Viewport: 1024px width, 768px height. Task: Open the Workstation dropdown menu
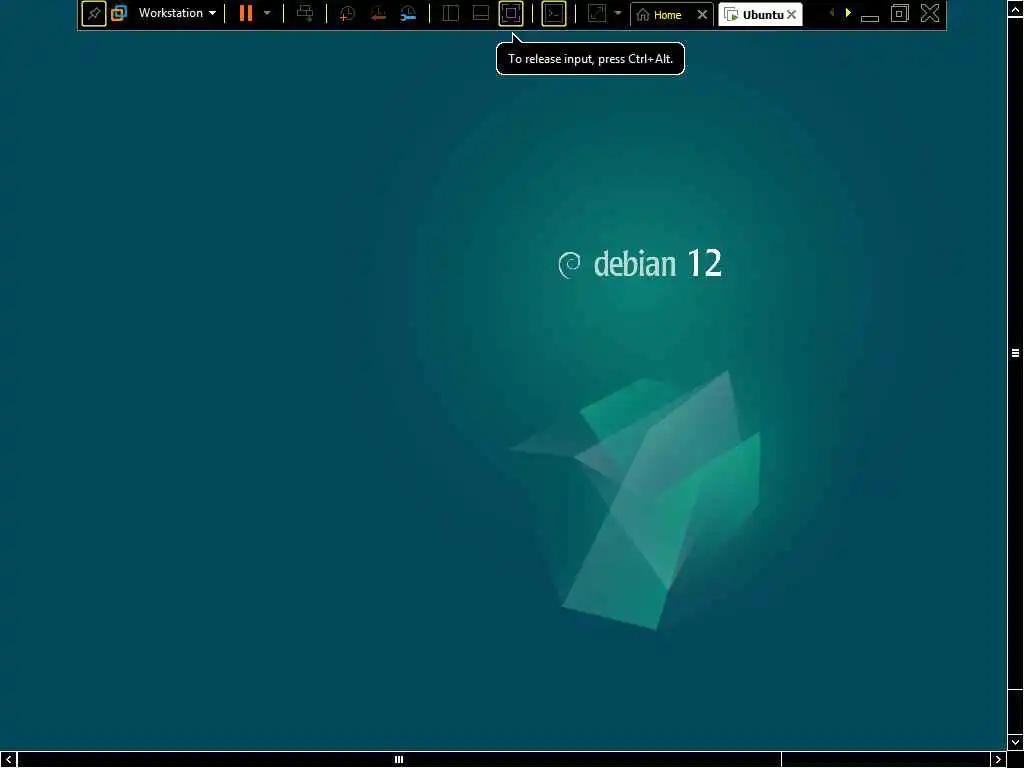click(x=177, y=13)
